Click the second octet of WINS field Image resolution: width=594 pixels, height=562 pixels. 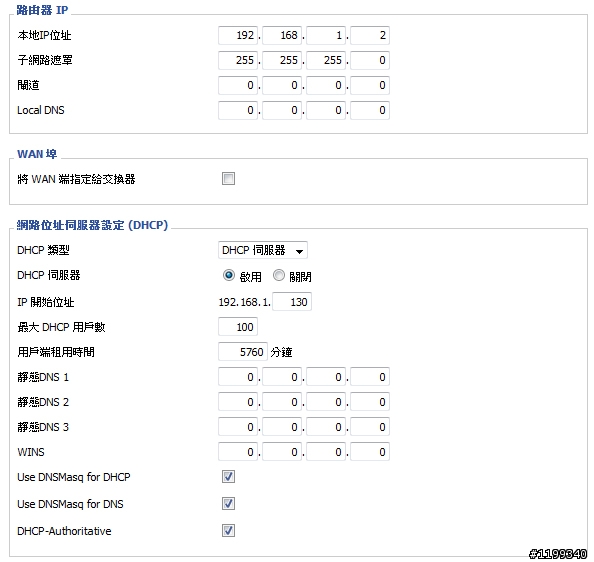point(282,452)
